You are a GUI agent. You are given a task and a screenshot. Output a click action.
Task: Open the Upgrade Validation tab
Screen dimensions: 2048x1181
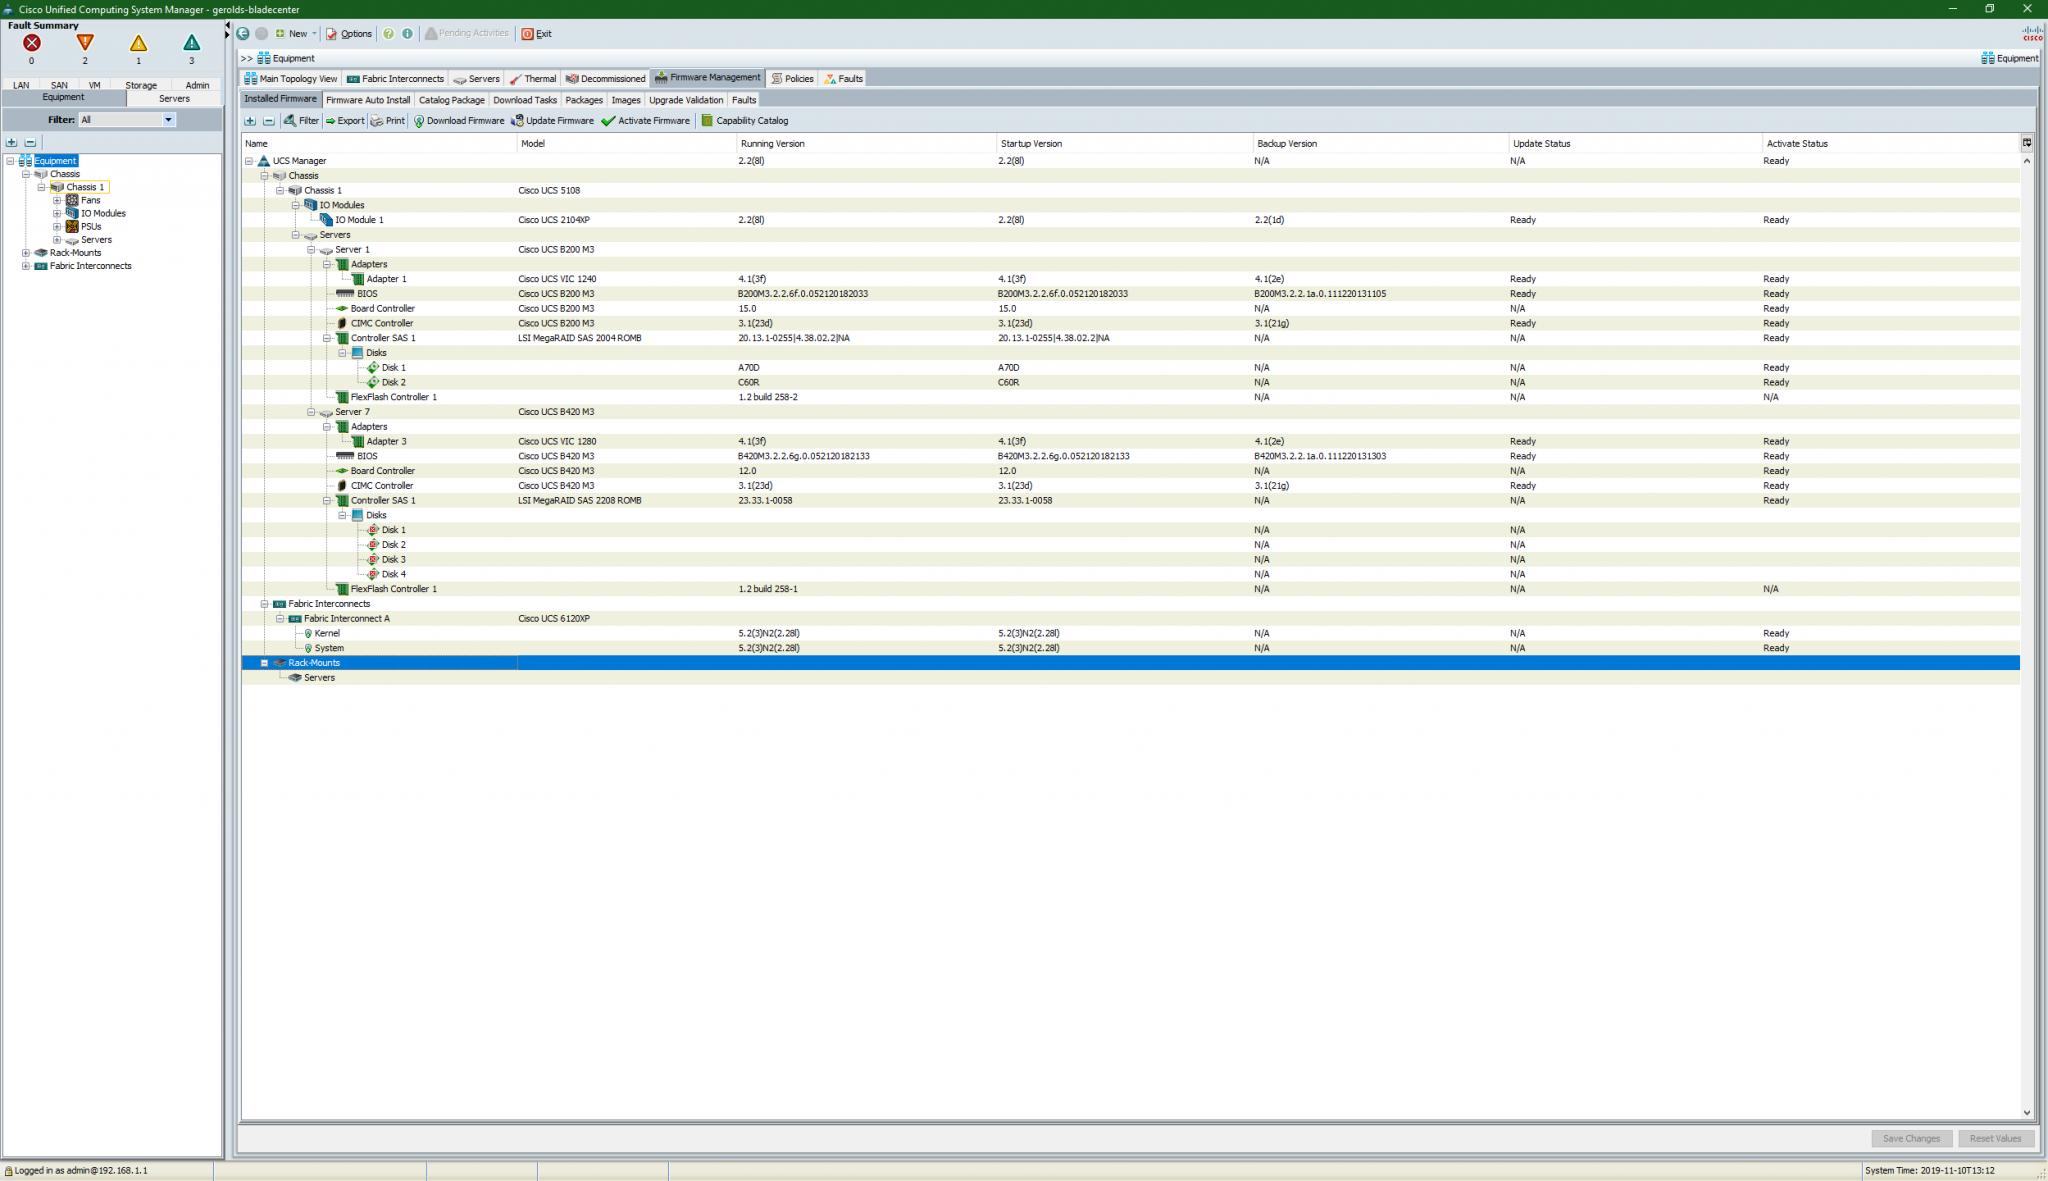[686, 100]
